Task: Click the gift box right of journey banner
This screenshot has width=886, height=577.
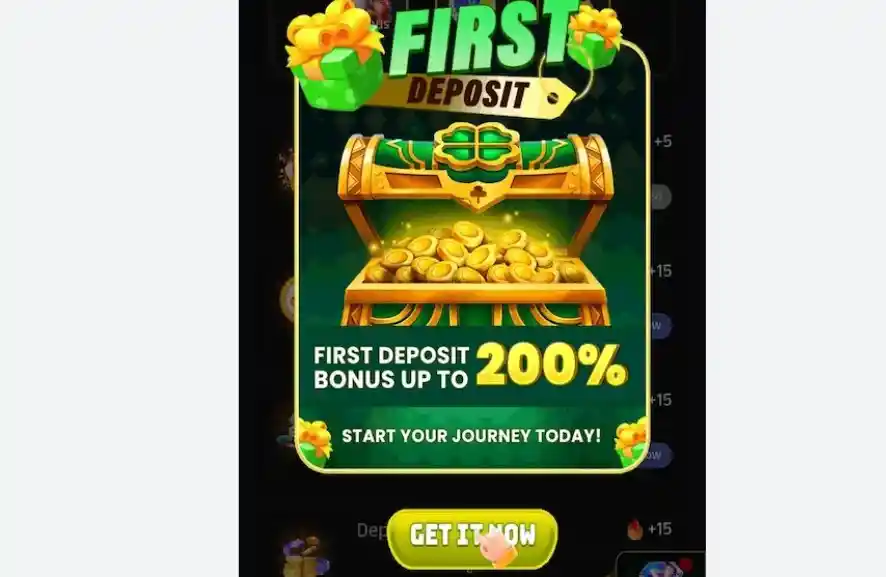Action: coord(631,442)
